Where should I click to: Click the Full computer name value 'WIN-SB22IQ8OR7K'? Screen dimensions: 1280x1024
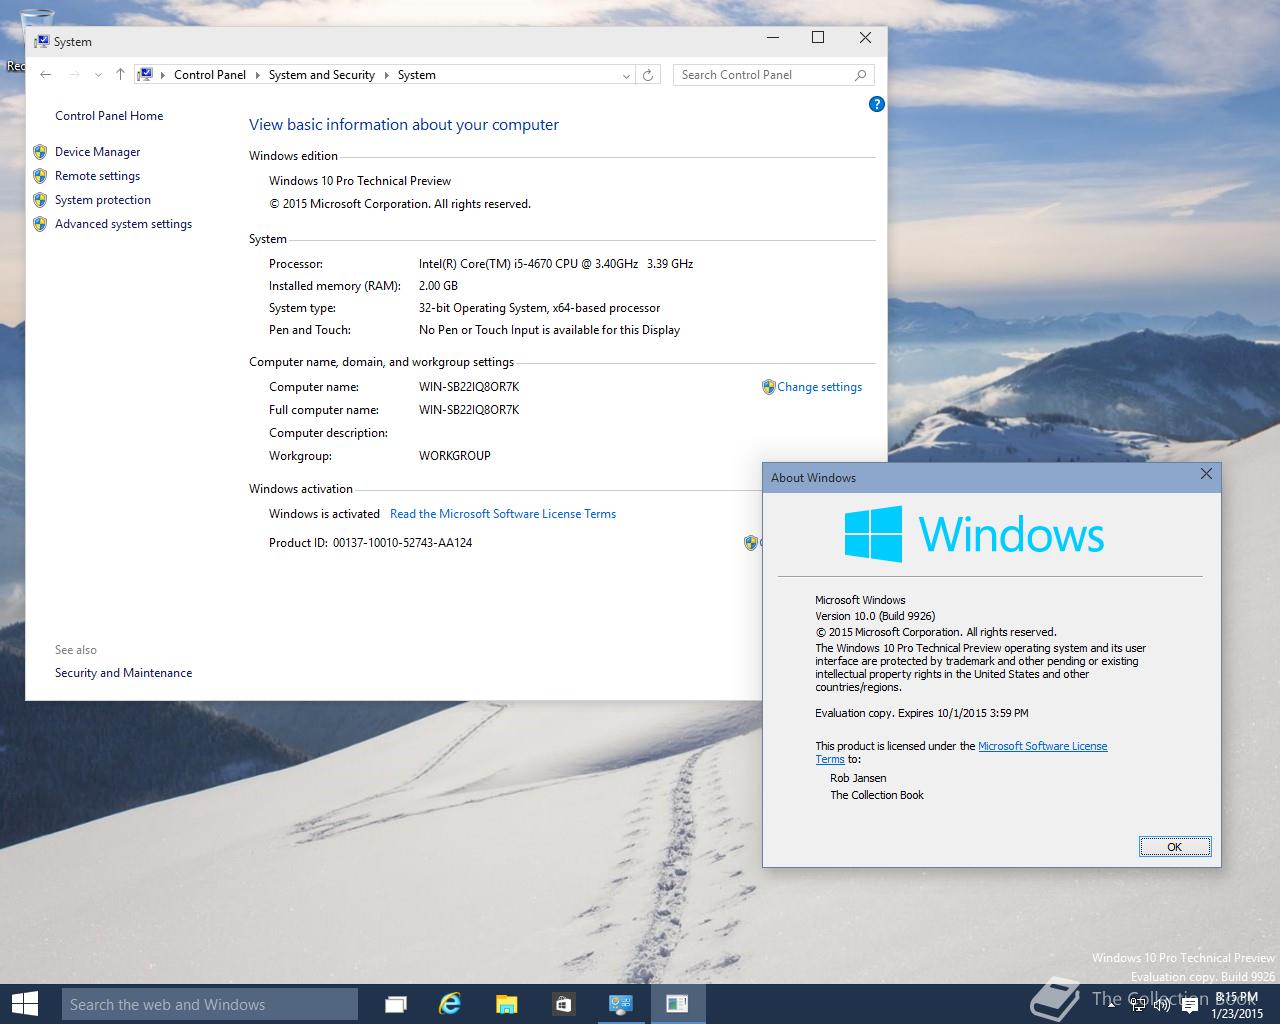click(469, 410)
